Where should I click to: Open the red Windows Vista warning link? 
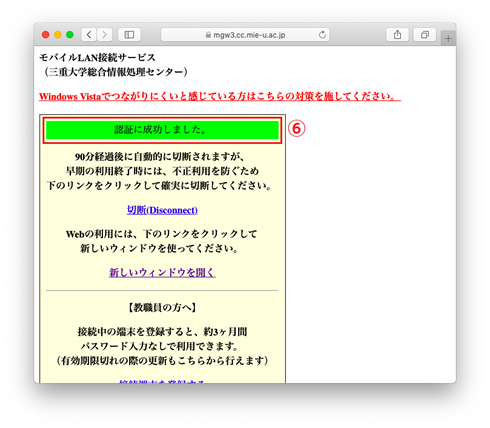220,96
